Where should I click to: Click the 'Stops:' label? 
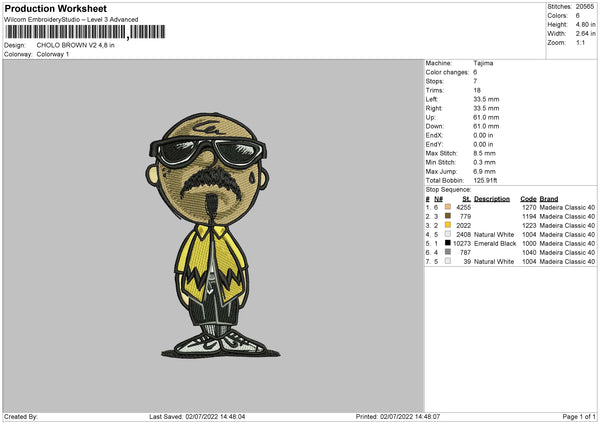coord(435,81)
